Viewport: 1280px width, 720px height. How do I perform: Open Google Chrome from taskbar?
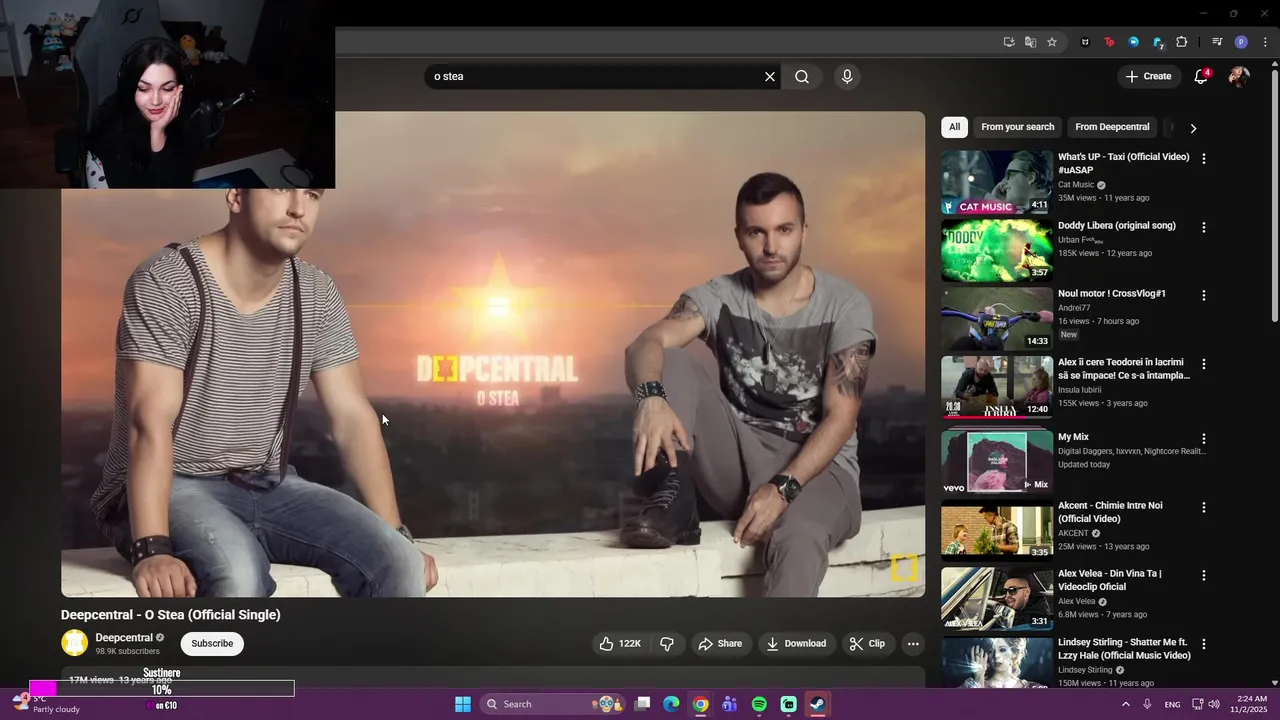(x=700, y=704)
